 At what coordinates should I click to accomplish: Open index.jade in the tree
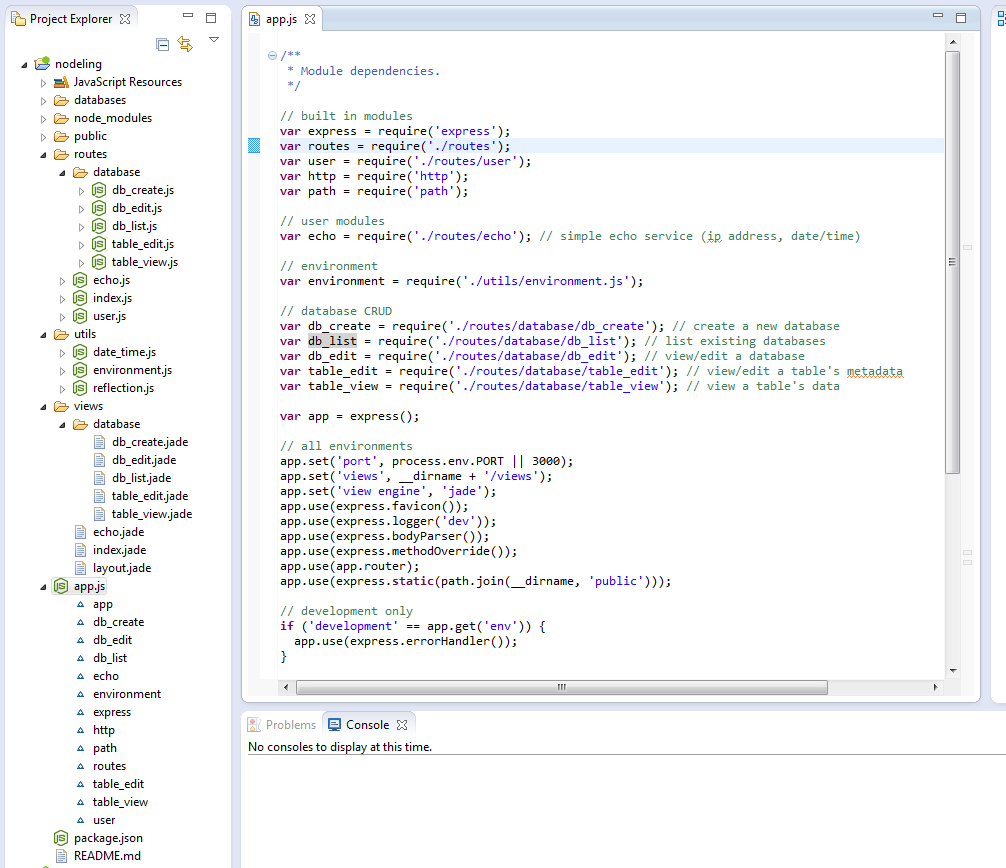(119, 550)
